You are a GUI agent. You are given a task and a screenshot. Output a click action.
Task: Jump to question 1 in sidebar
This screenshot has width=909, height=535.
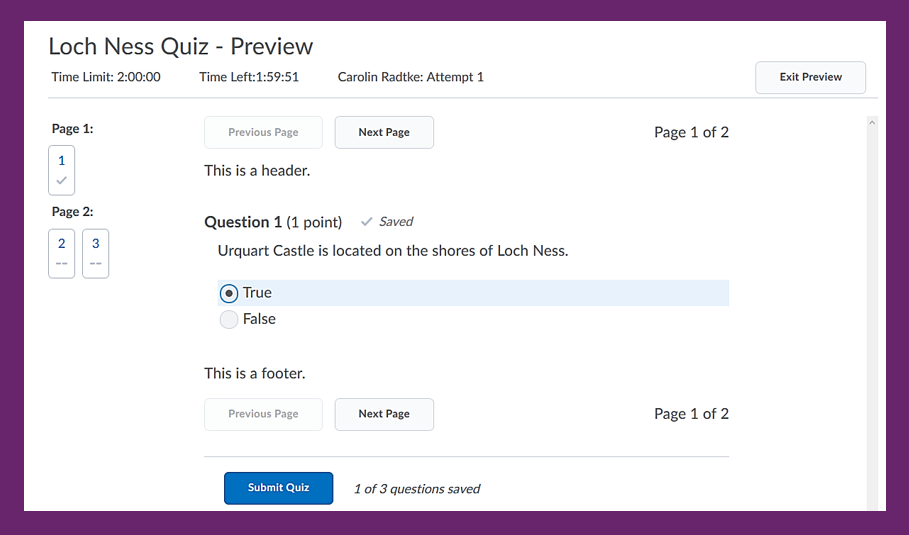pos(61,170)
